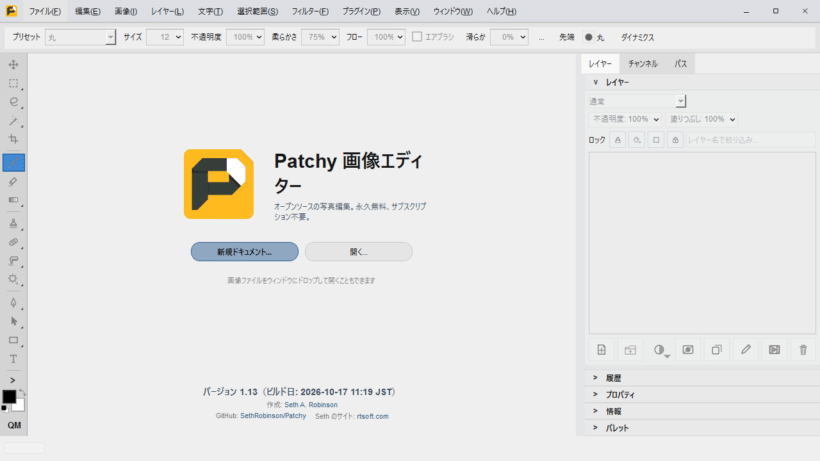The image size is (820, 461).
Task: Select the Pen tool
Action: point(14,303)
